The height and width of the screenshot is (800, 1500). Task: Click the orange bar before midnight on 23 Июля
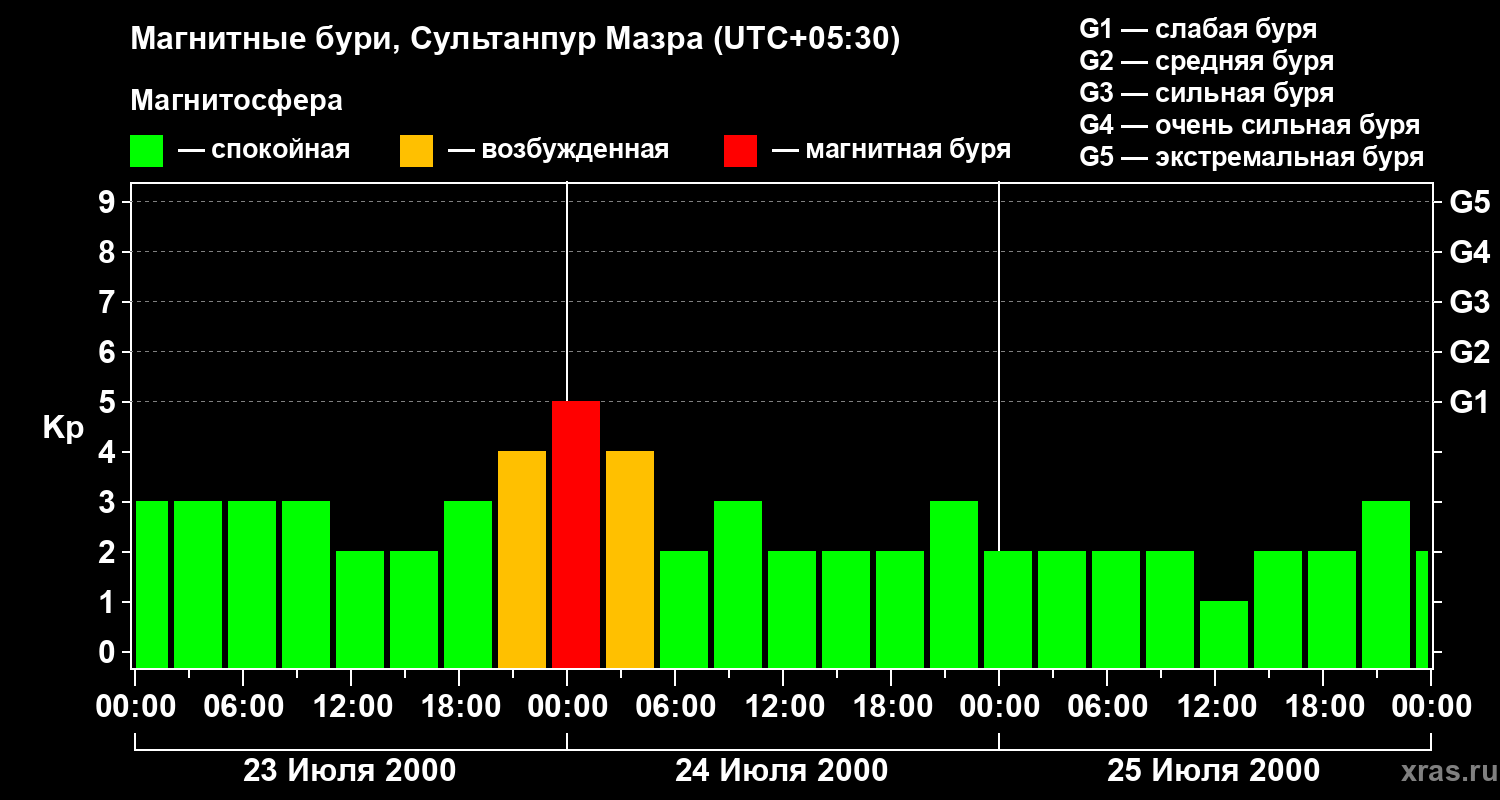tap(522, 559)
